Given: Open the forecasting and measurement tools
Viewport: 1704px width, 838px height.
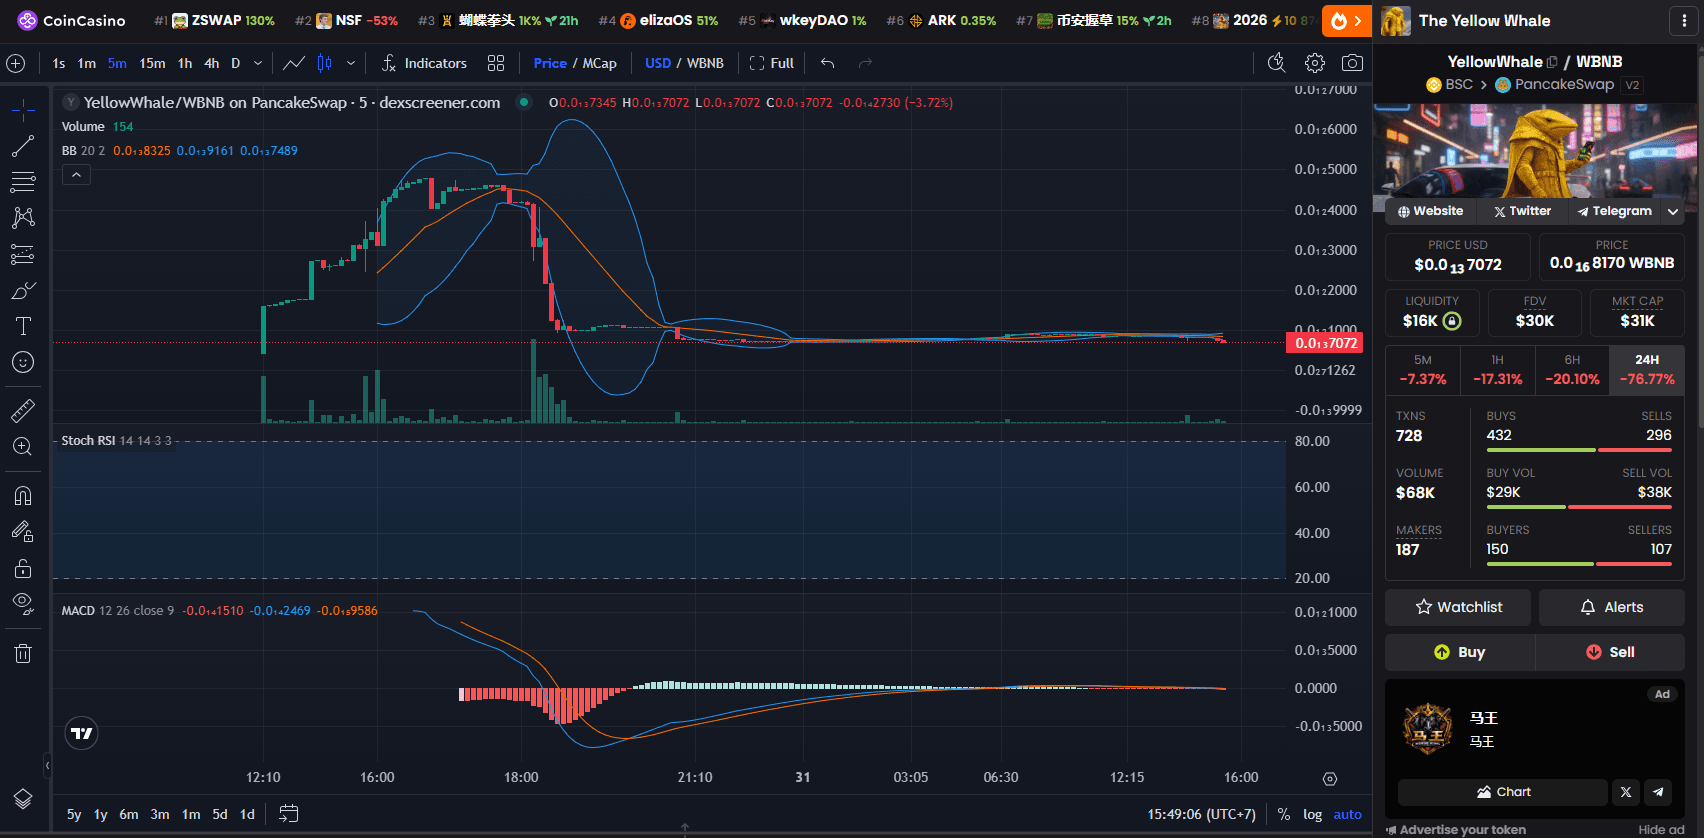Looking at the screenshot, I should [23, 254].
